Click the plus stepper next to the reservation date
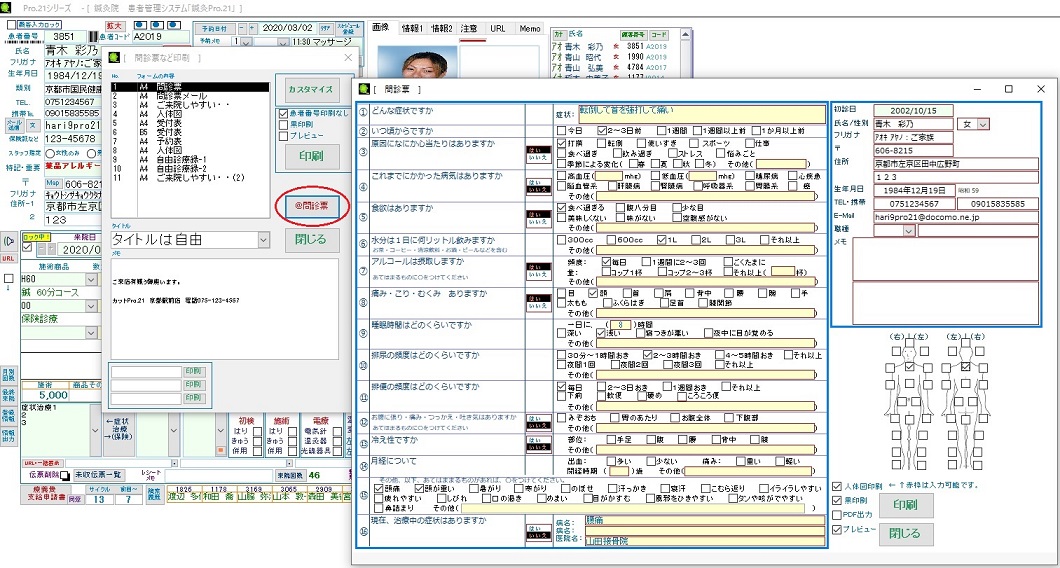 252,29
